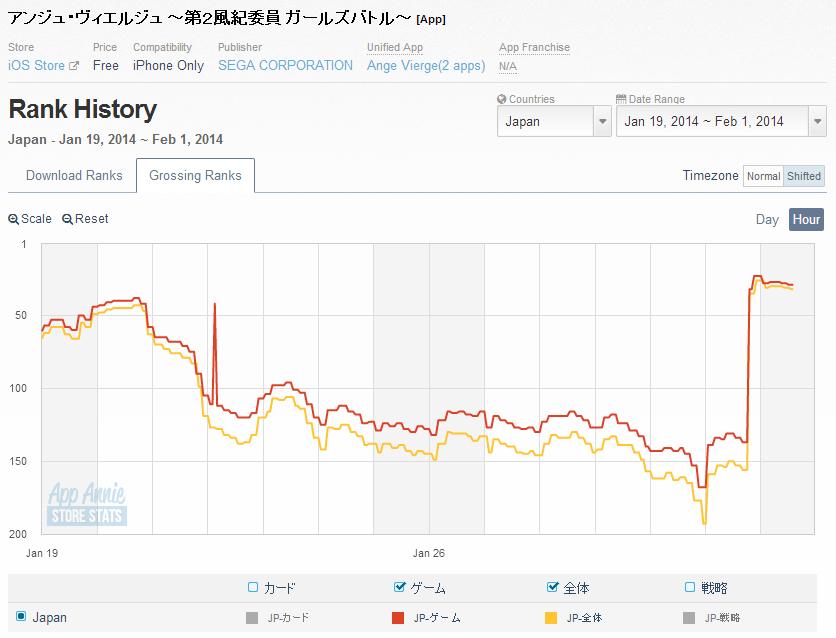836x638 pixels.
Task: Uncheck the ゲーム category checkbox
Action: [x=400, y=587]
